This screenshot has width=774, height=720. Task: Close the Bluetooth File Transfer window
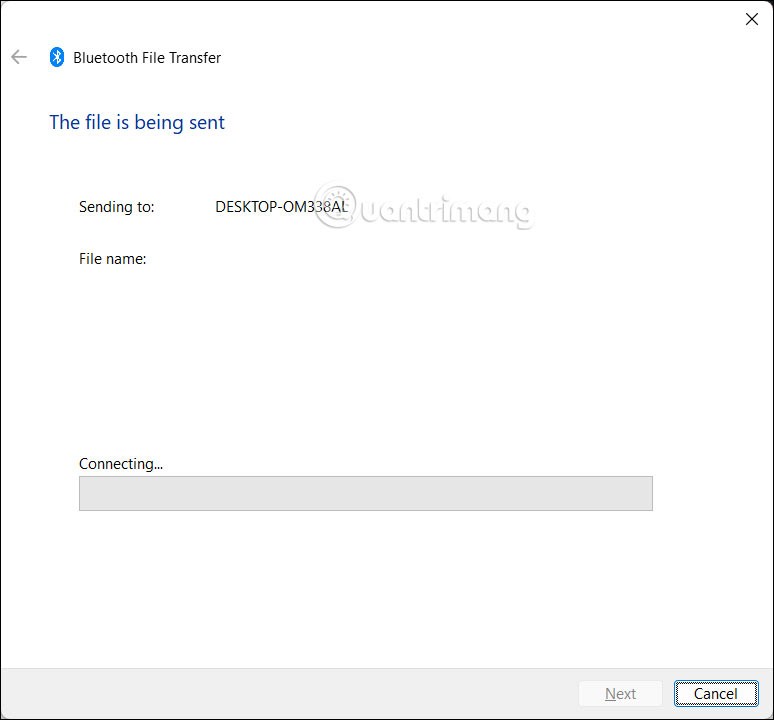[751, 19]
